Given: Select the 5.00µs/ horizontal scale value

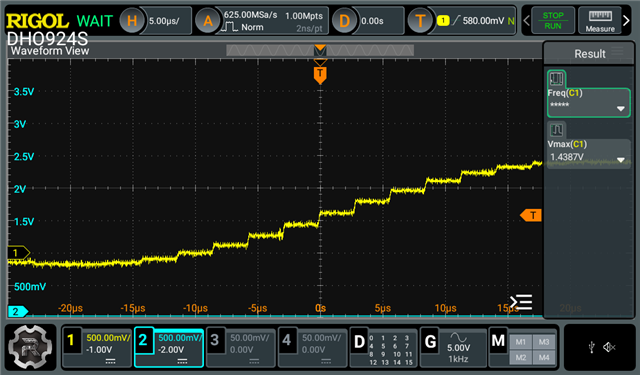Looking at the screenshot, I should (x=164, y=21).
